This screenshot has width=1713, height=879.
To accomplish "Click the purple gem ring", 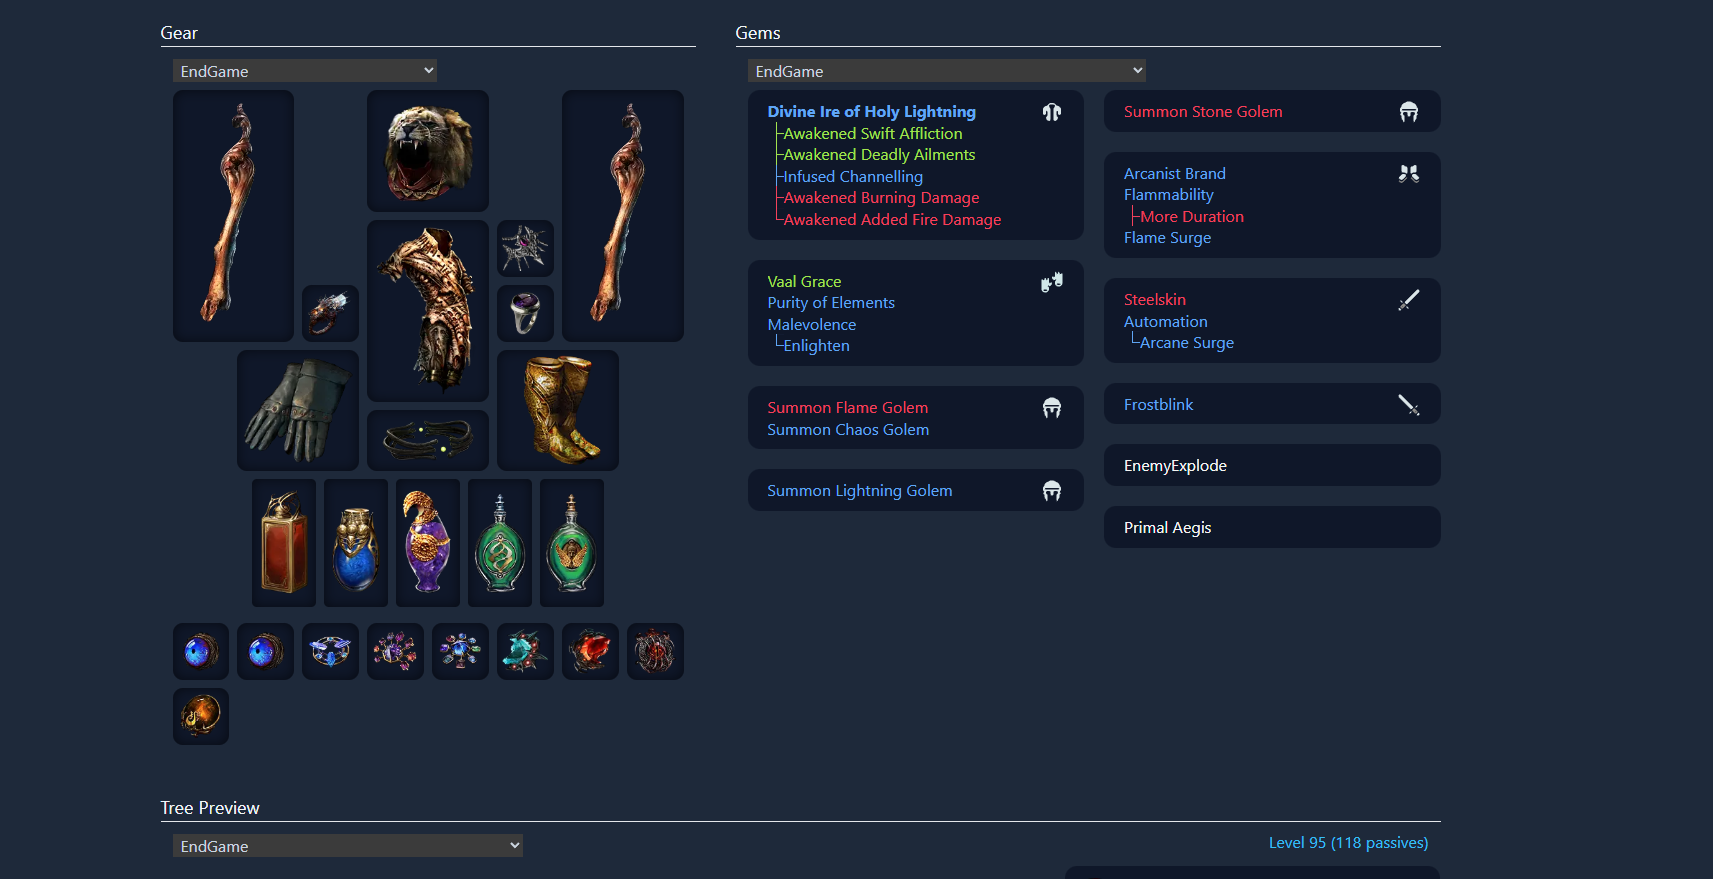I will click(x=525, y=313).
